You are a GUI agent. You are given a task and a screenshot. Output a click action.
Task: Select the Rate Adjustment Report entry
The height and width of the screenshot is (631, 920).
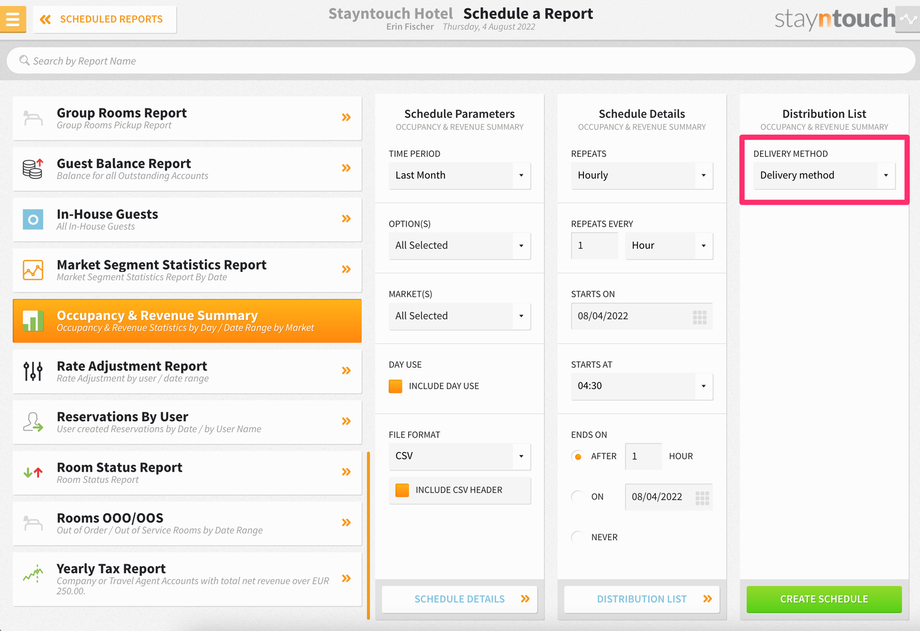coord(187,371)
